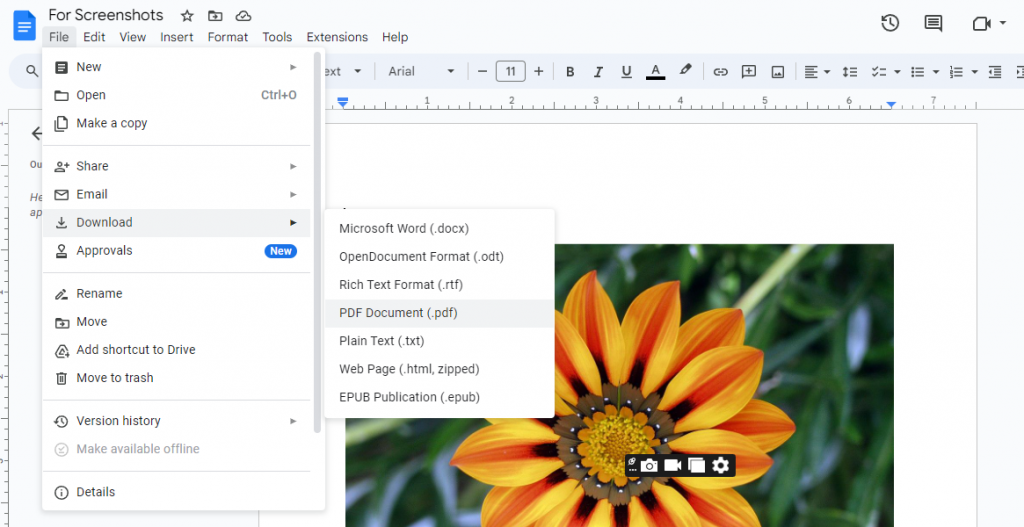Image resolution: width=1024 pixels, height=527 pixels.
Task: Choose Open from the File menu
Action: [x=176, y=95]
